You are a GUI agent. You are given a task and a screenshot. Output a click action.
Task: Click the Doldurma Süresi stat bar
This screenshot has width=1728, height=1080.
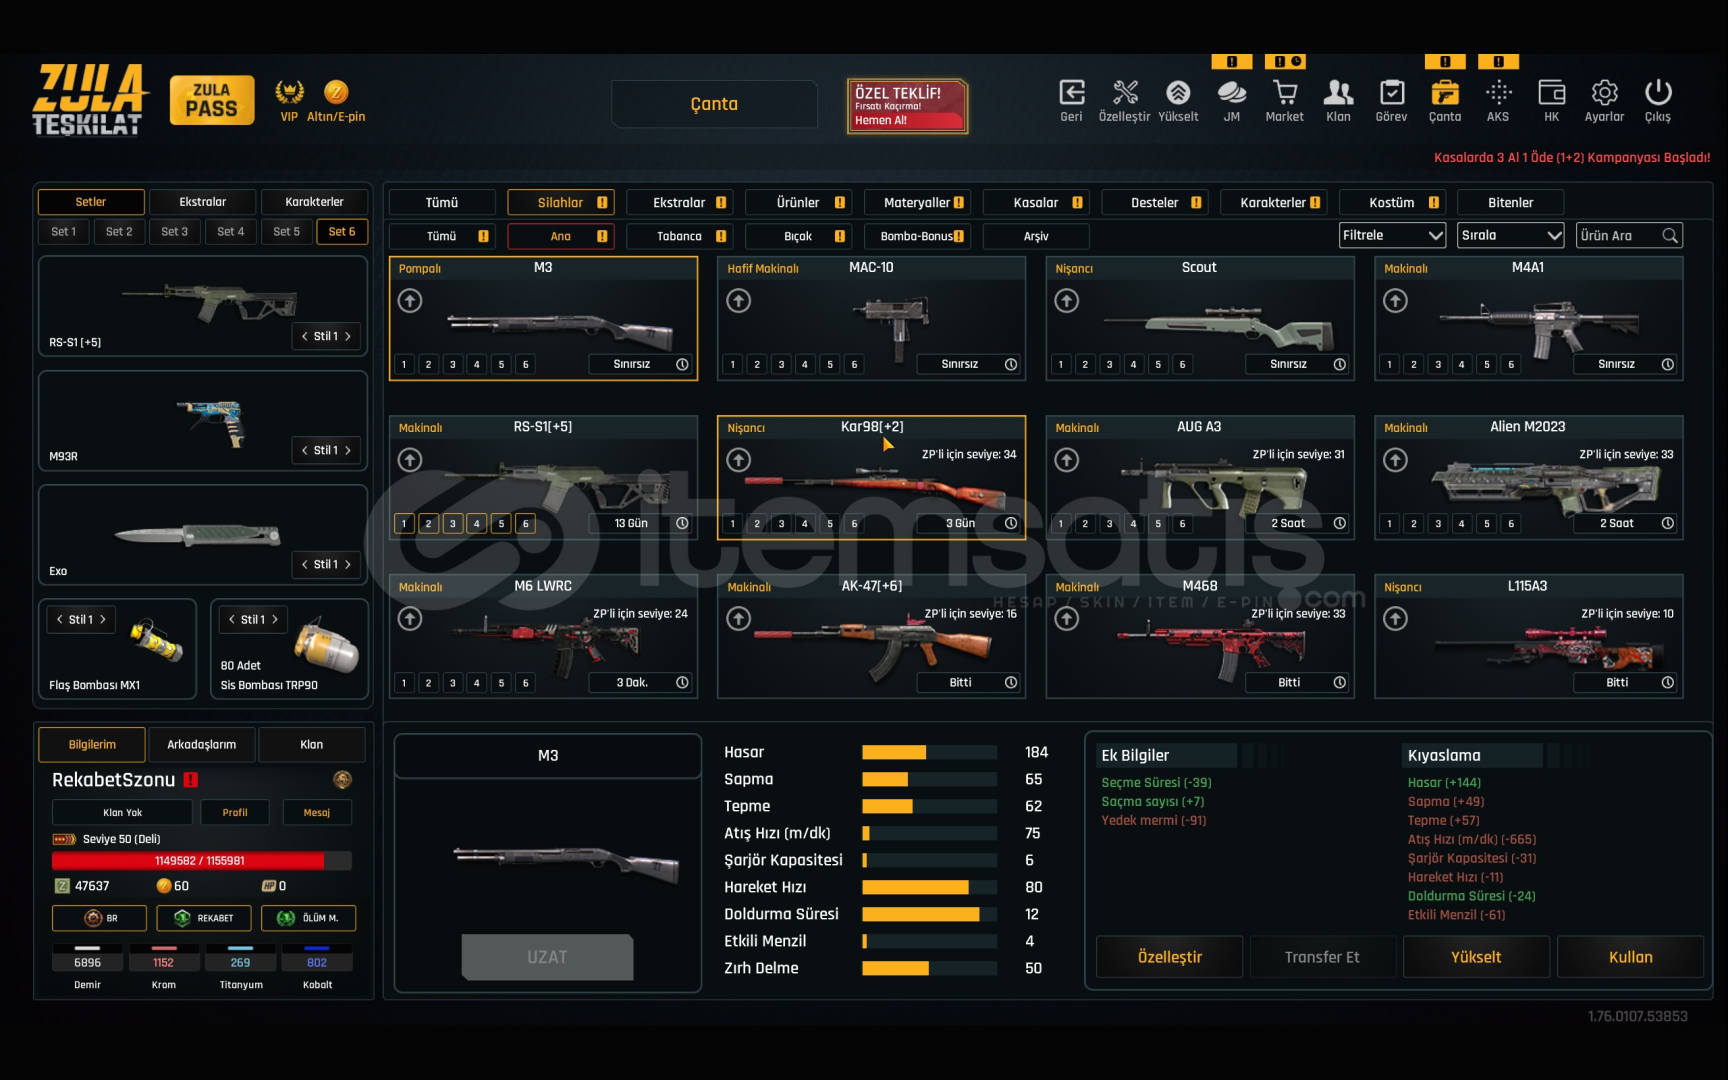929,914
